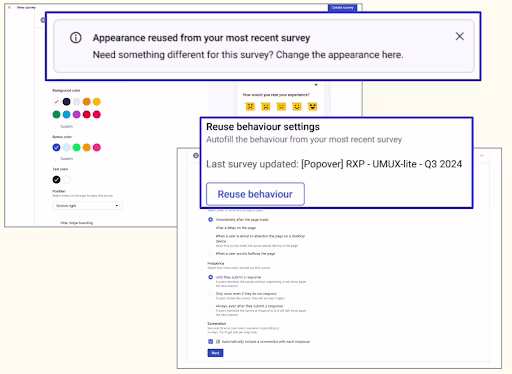Select 'When a user is about to abandon' option
This screenshot has height=374, width=512.
(210, 236)
